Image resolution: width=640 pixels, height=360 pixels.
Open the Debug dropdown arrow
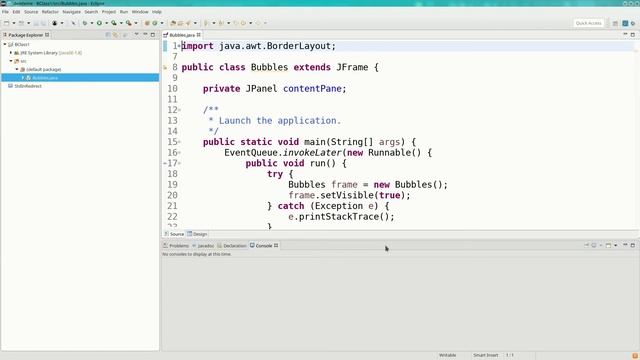pos(92,23)
